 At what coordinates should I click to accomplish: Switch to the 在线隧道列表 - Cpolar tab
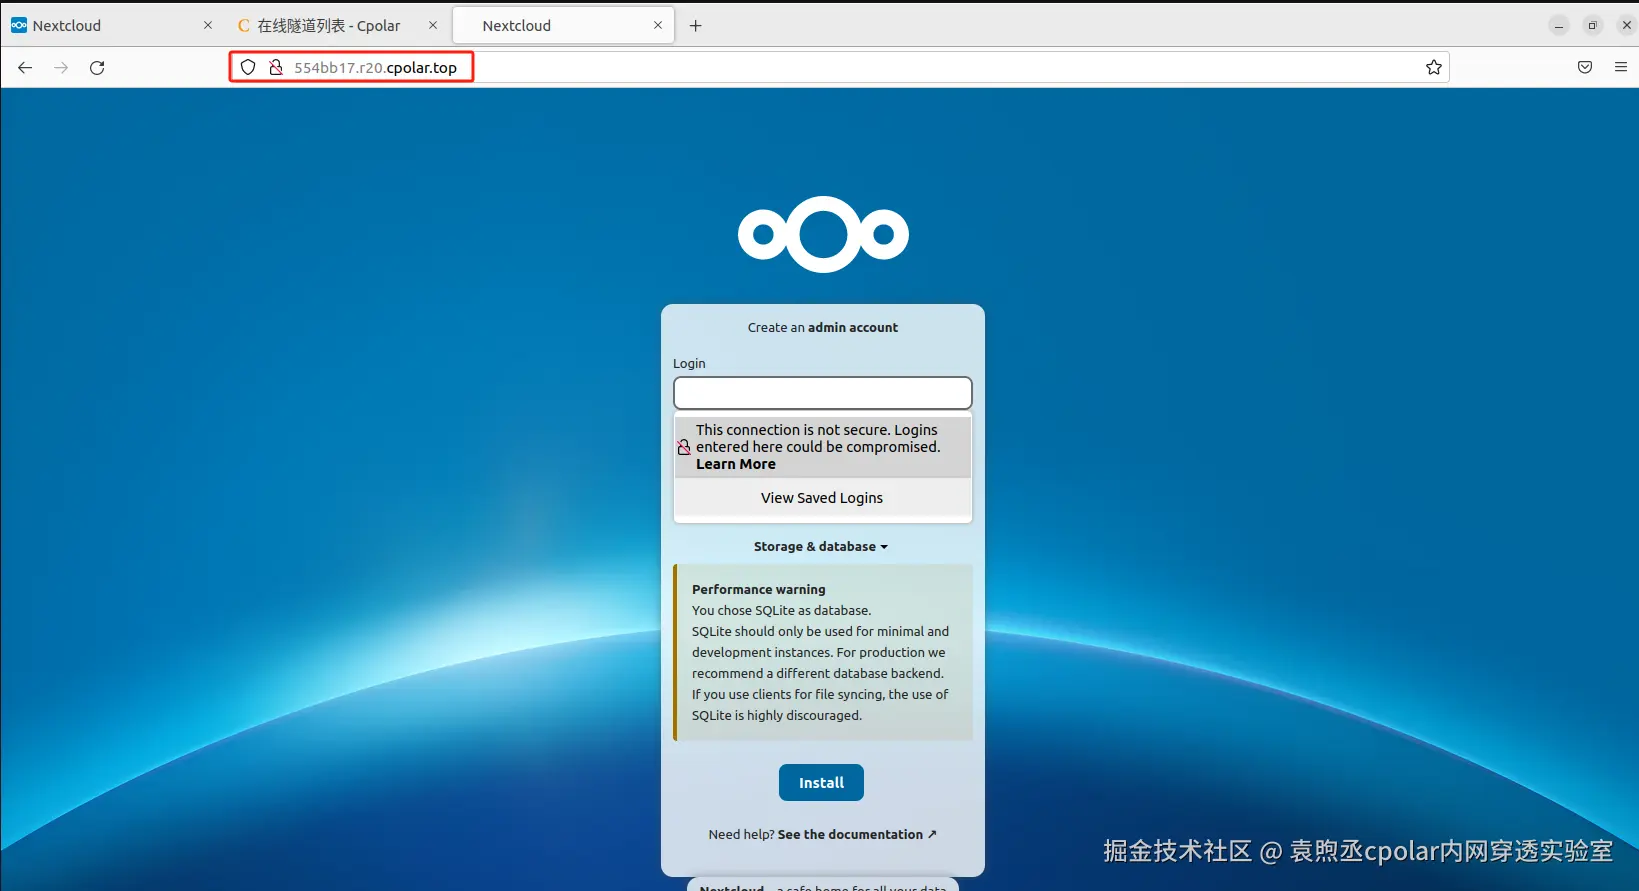(x=318, y=26)
